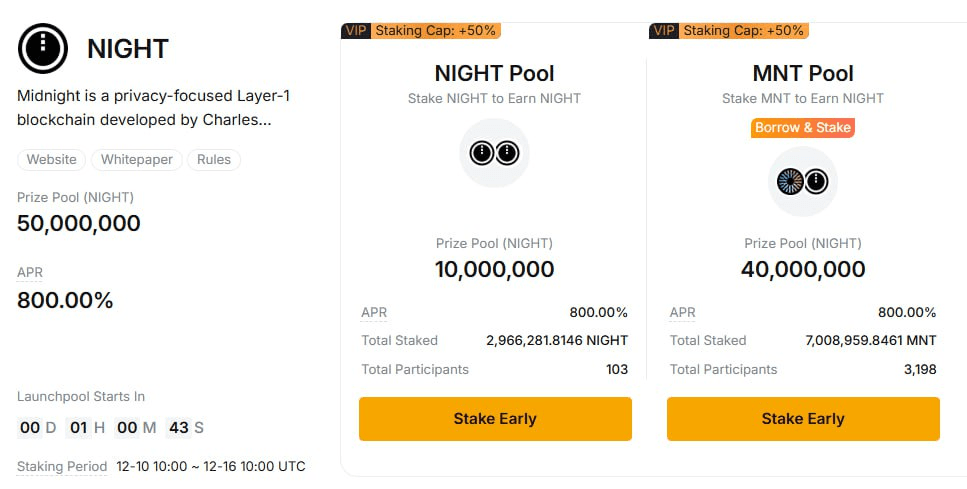Click the NIGHT Pool paired token icon
The width and height of the screenshot is (967, 489).
[494, 153]
